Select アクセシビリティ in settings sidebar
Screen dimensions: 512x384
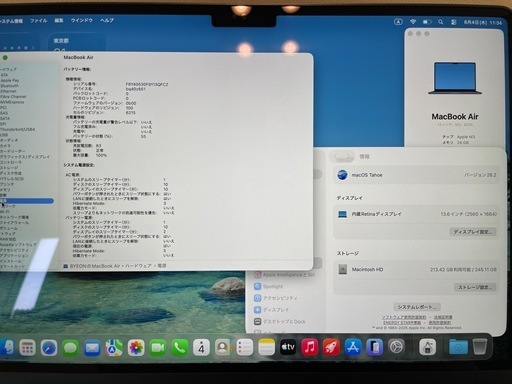pyautogui.click(x=275, y=298)
